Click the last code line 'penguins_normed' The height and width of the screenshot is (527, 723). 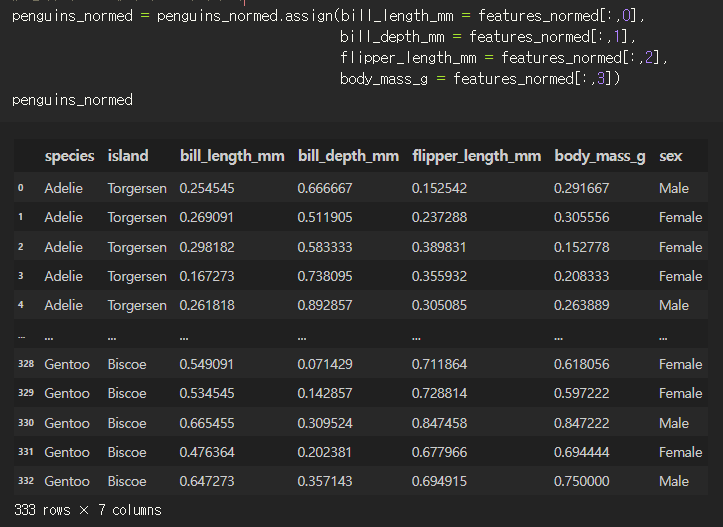[x=72, y=100]
